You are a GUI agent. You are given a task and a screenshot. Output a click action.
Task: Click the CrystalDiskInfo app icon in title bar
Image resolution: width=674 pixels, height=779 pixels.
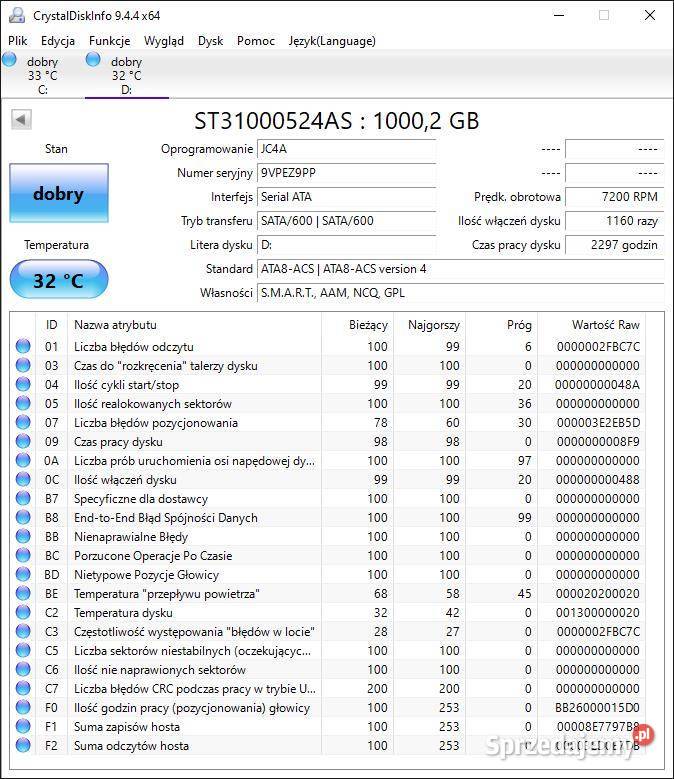17,15
